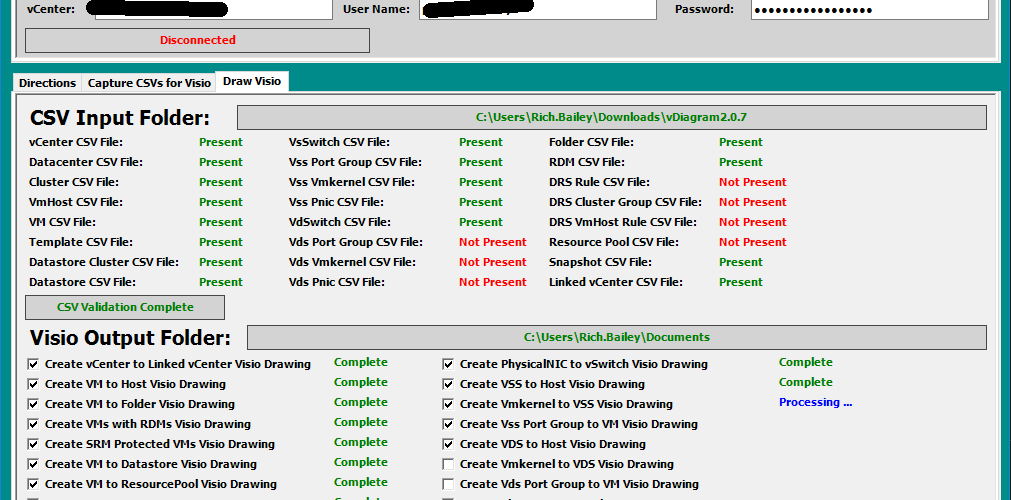The height and width of the screenshot is (500, 1011).
Task: Open the Capture CSVs for Visio tab
Action: pos(149,83)
